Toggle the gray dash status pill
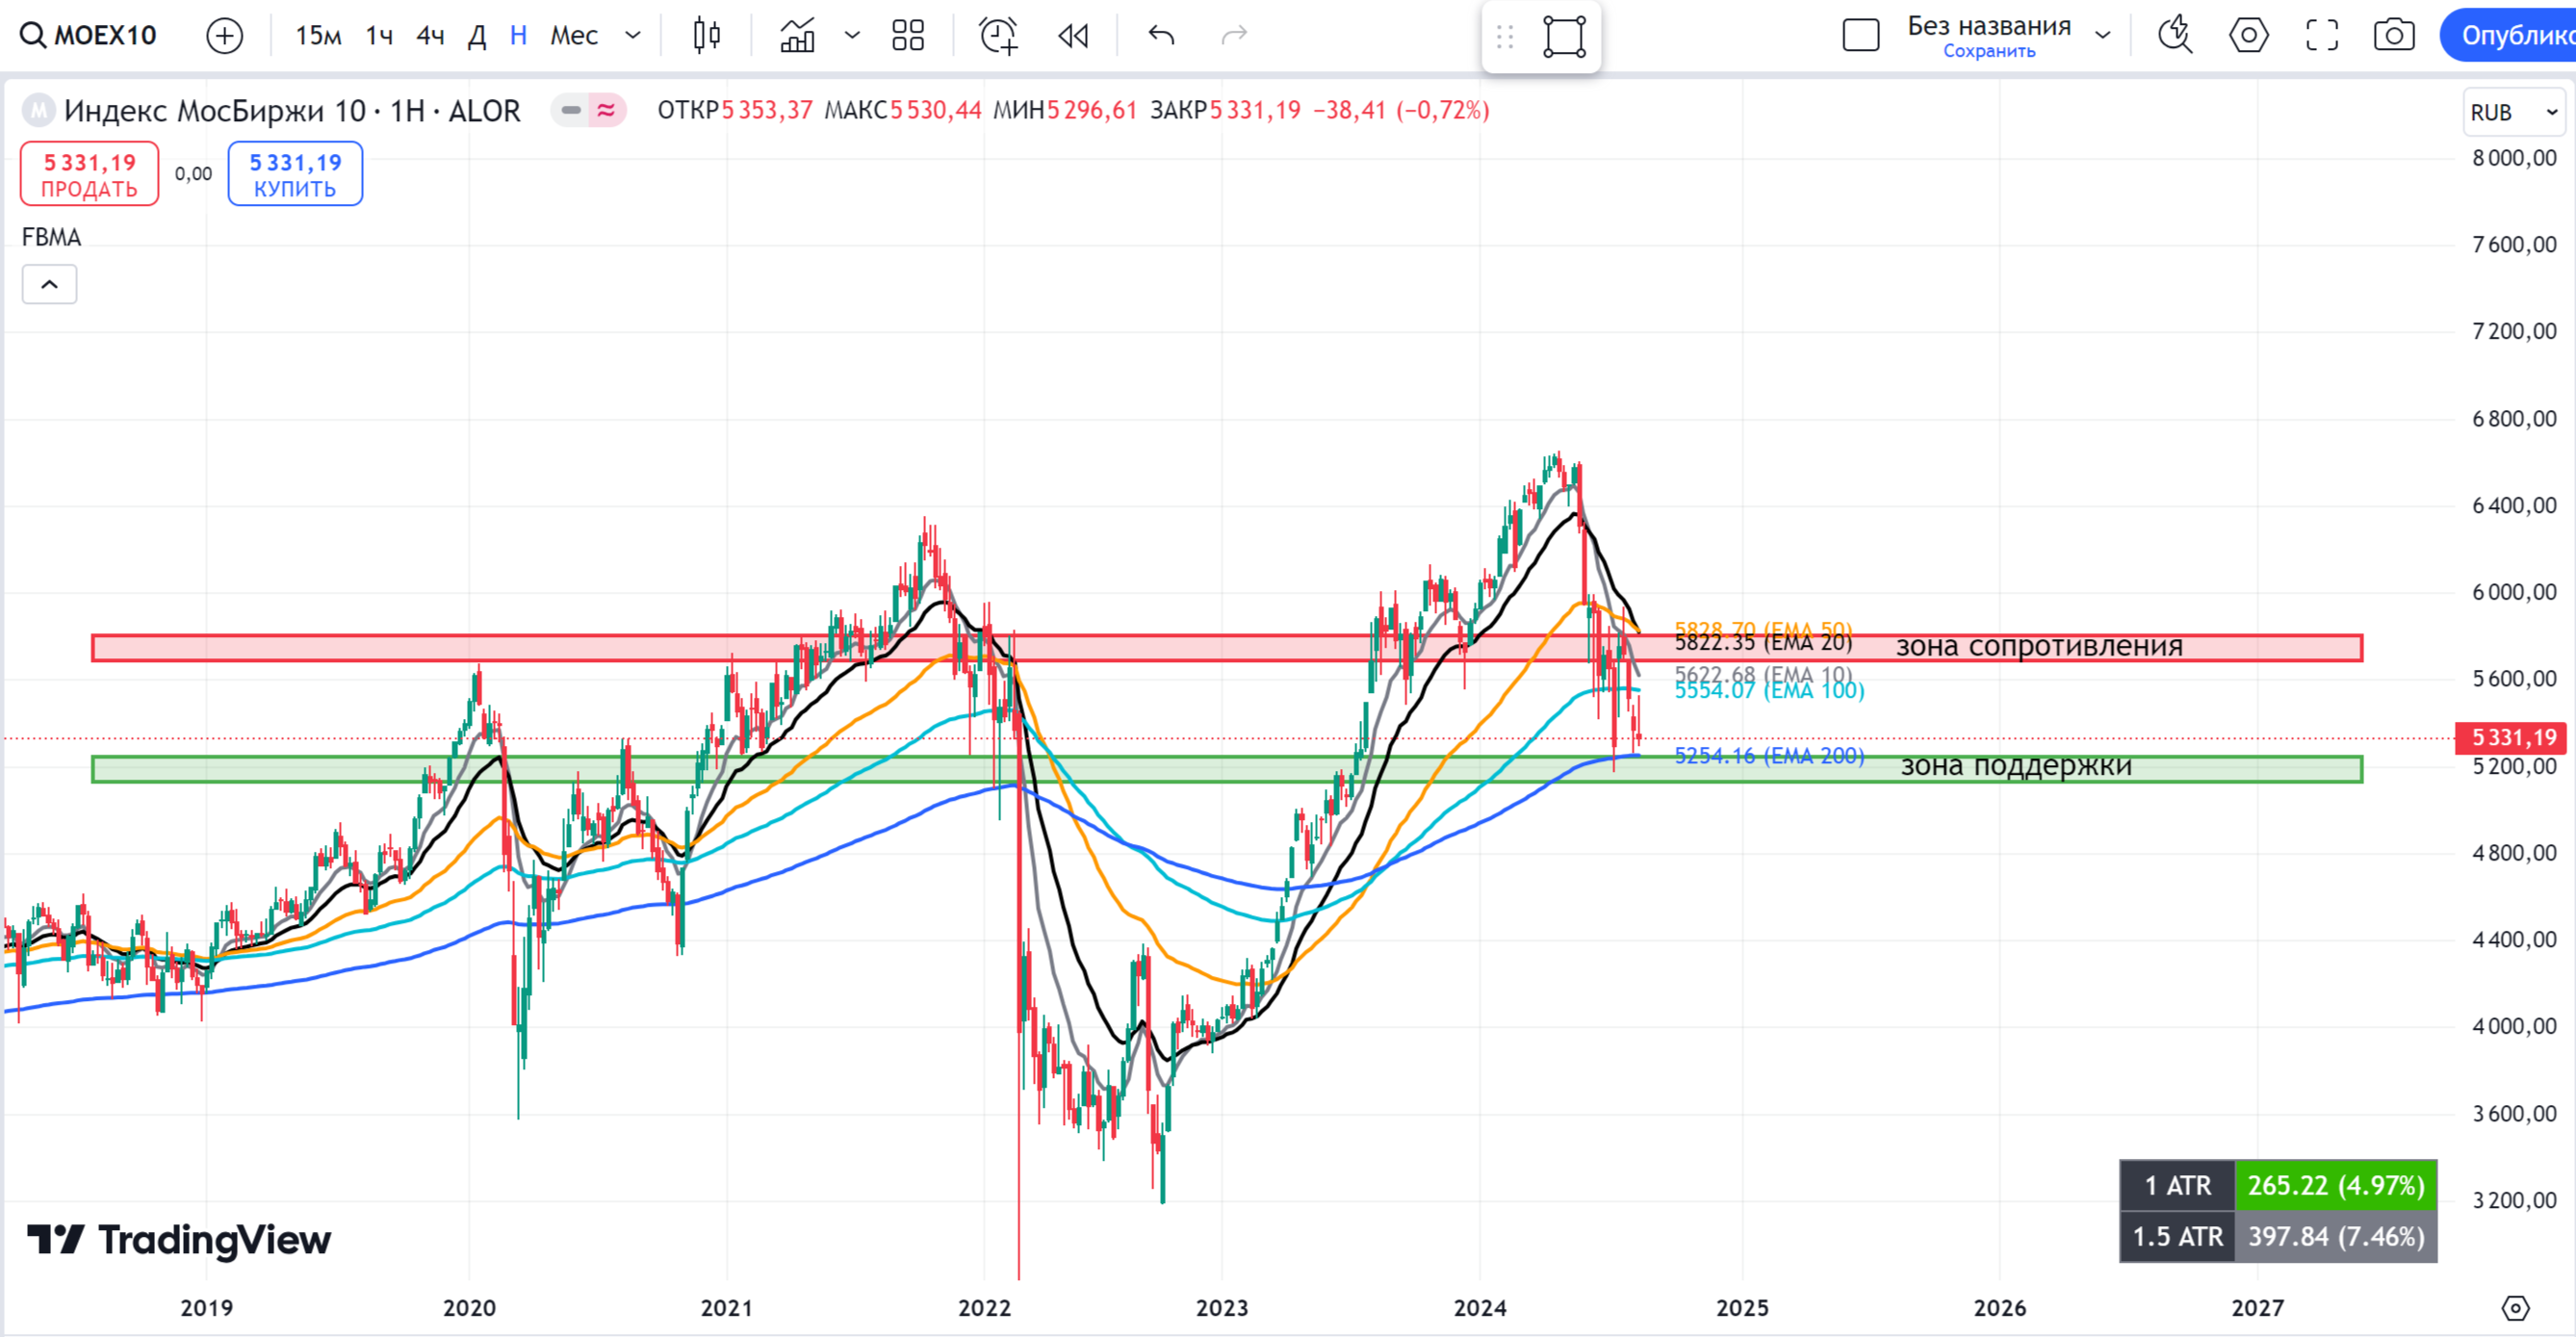Image resolution: width=2576 pixels, height=1337 pixels. (571, 110)
